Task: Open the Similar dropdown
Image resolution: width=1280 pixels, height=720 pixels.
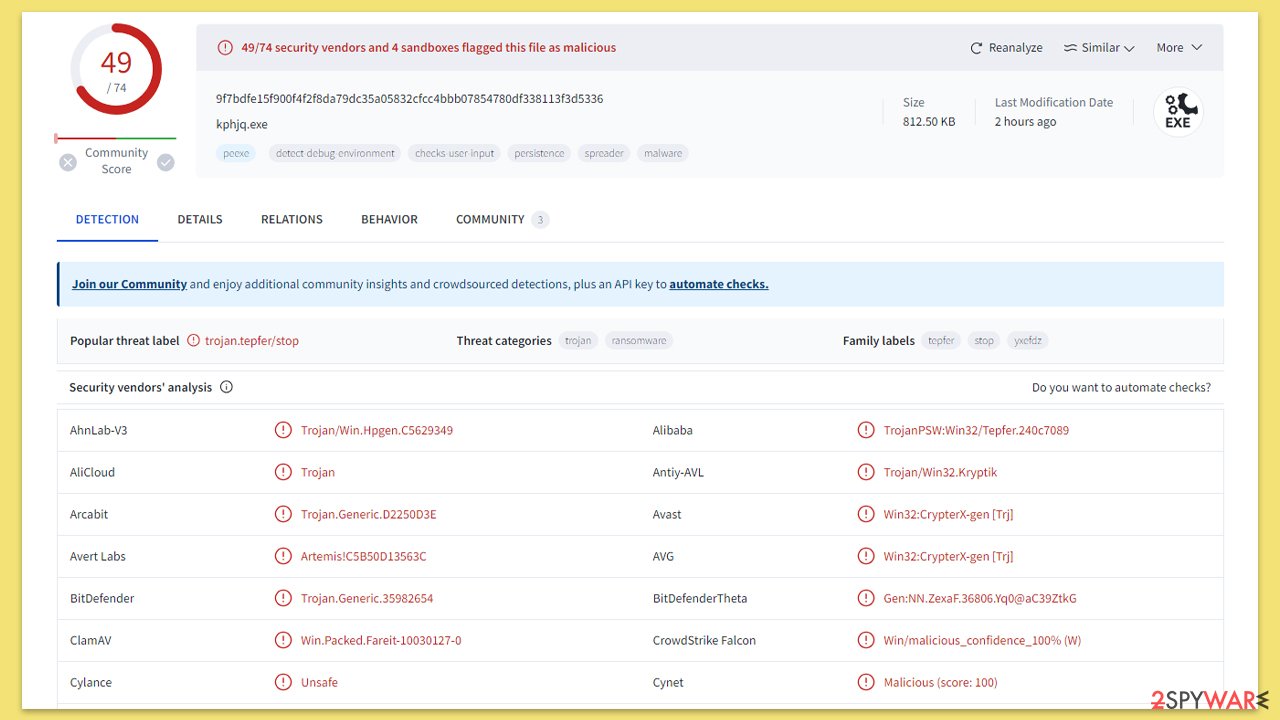Action: (x=1099, y=47)
